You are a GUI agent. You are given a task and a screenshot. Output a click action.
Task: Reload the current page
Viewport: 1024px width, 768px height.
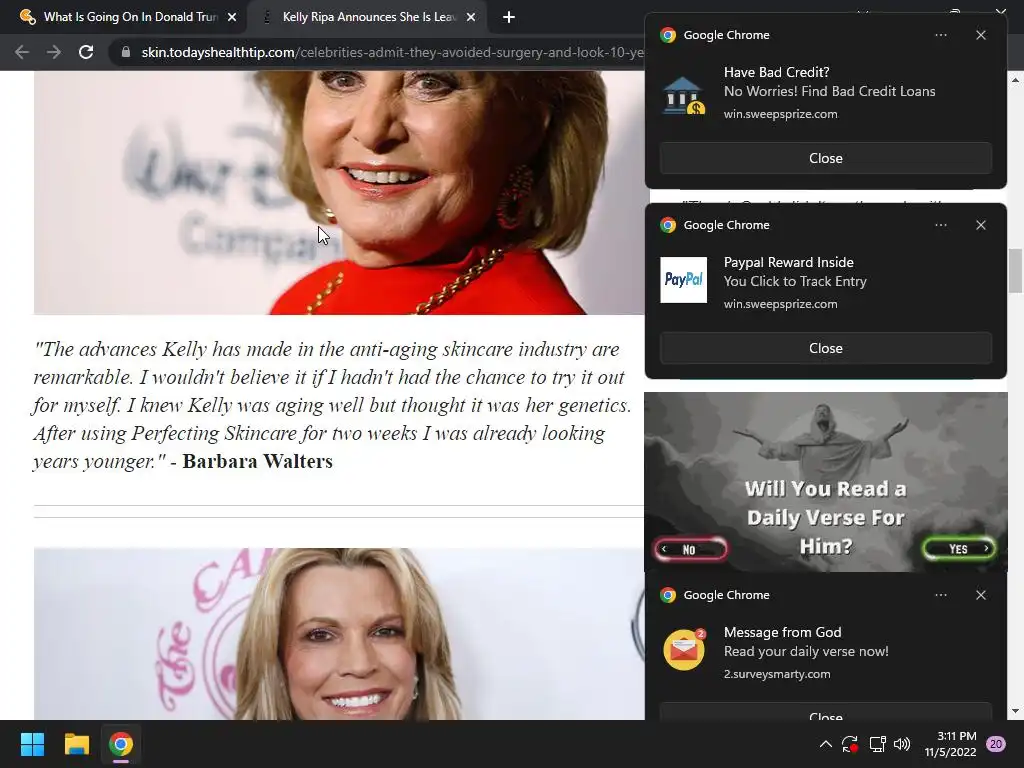coord(86,52)
